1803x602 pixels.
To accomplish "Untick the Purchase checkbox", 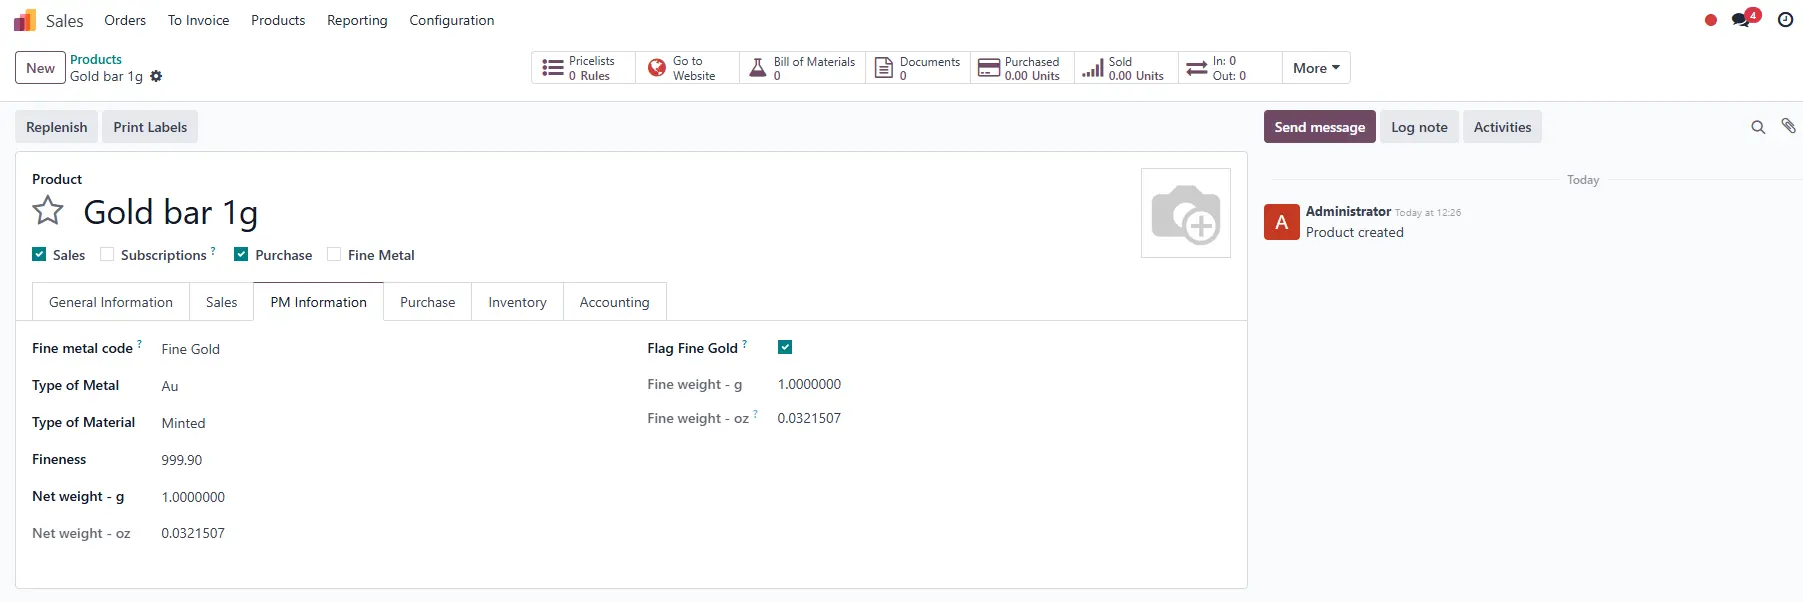I will (241, 254).
